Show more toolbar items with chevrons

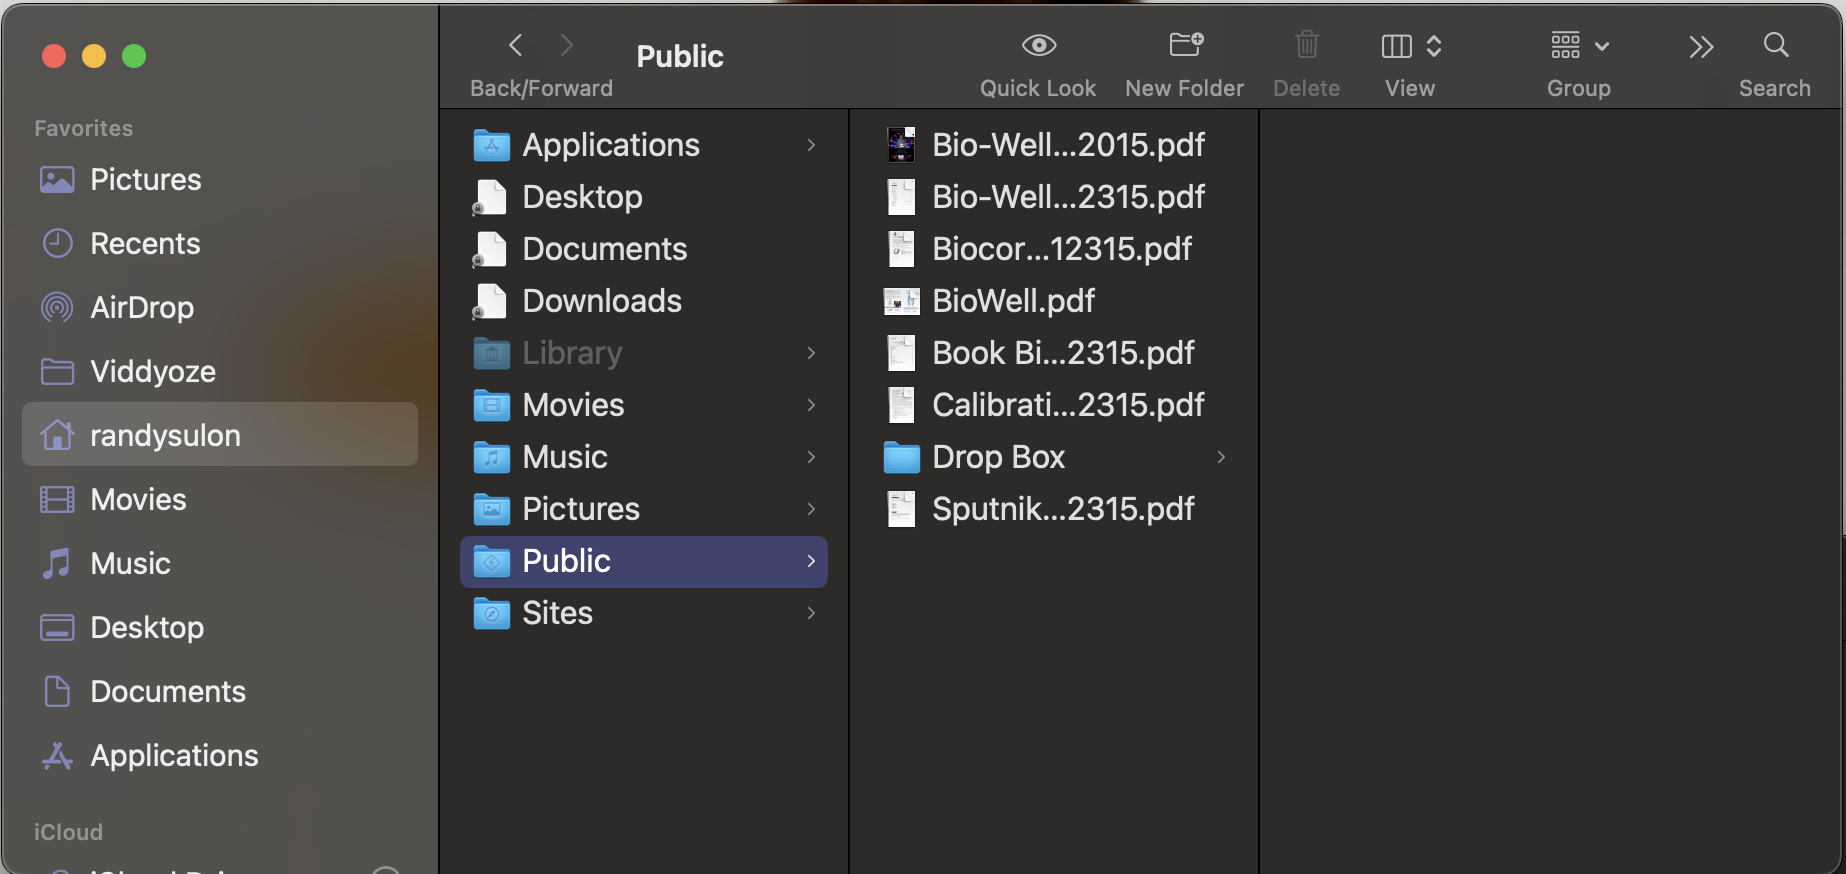tap(1700, 46)
